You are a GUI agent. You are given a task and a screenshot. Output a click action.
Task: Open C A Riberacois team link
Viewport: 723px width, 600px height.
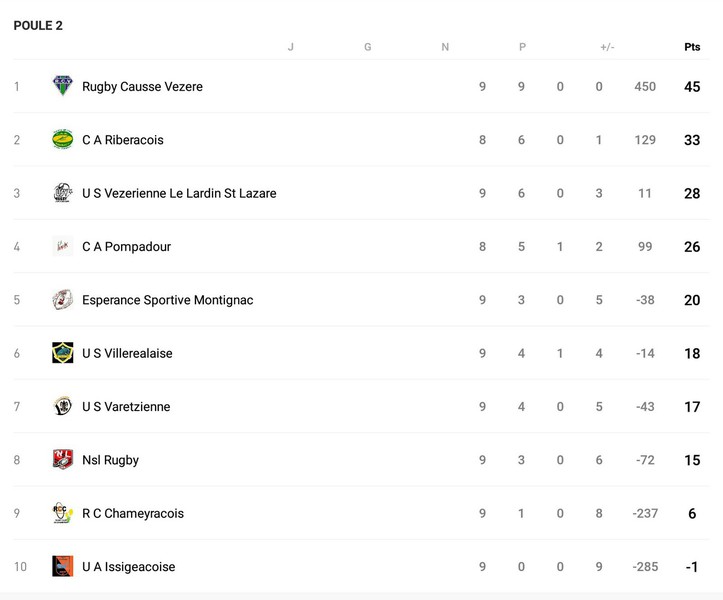pos(122,140)
